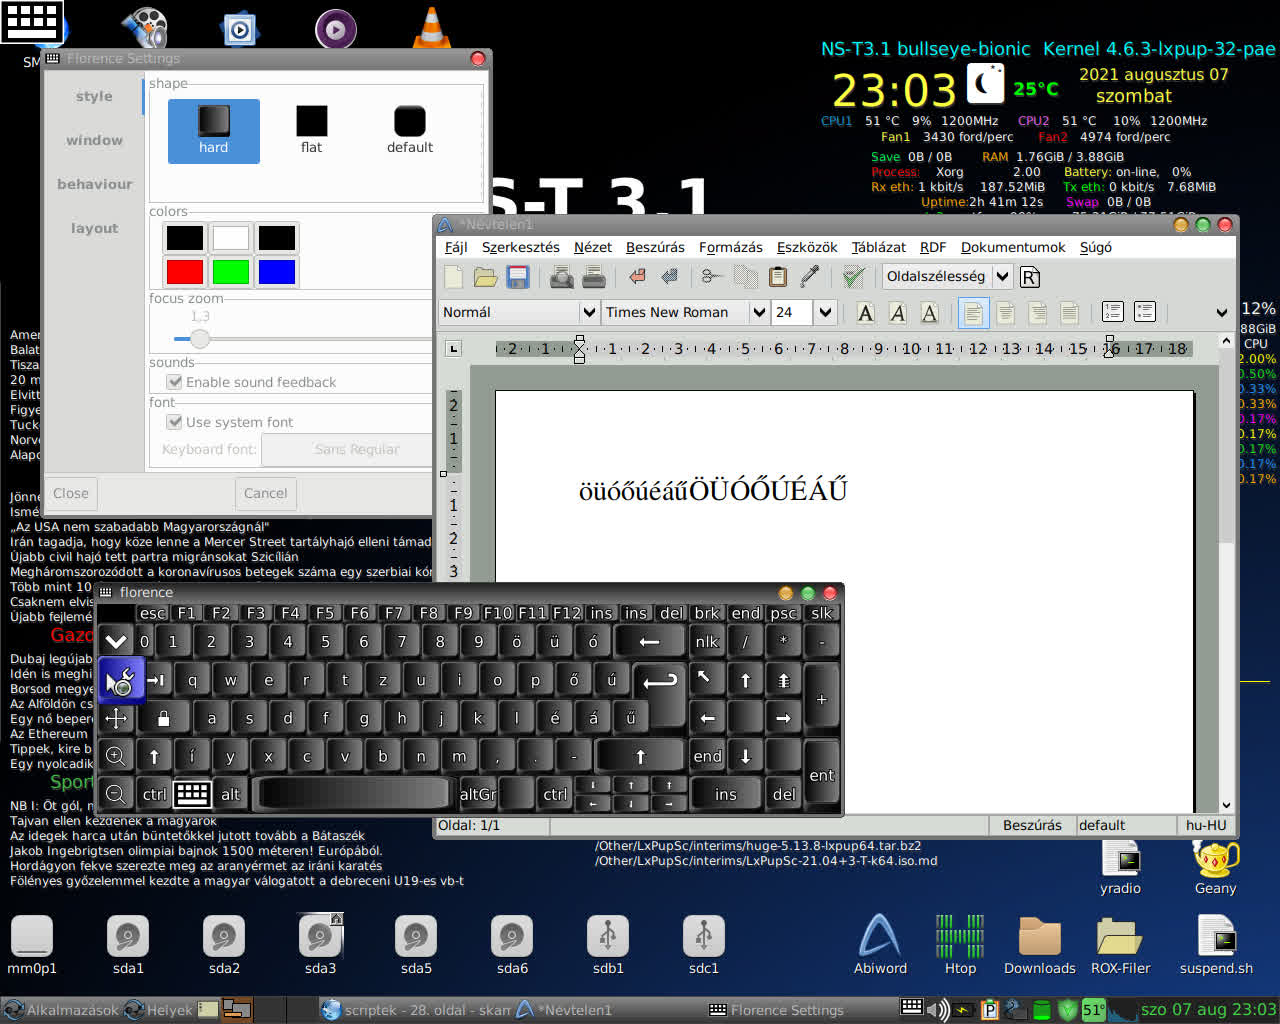Open the Szerkesztés menu
Viewport: 1280px width, 1024px height.
tap(521, 247)
